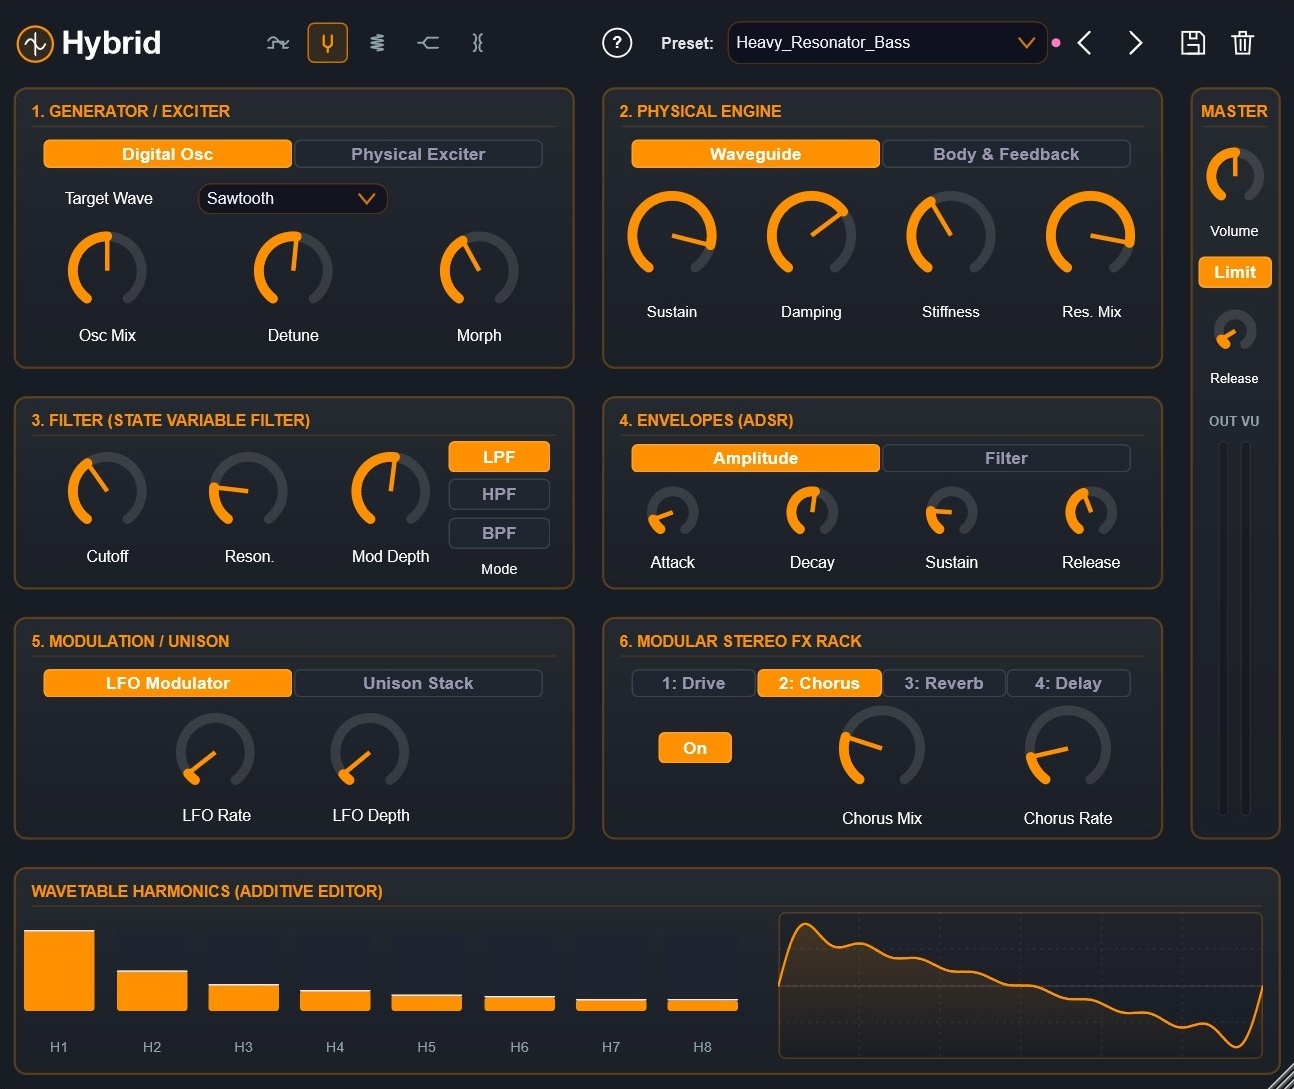
Task: Click the Detune knob
Action: tap(293, 270)
